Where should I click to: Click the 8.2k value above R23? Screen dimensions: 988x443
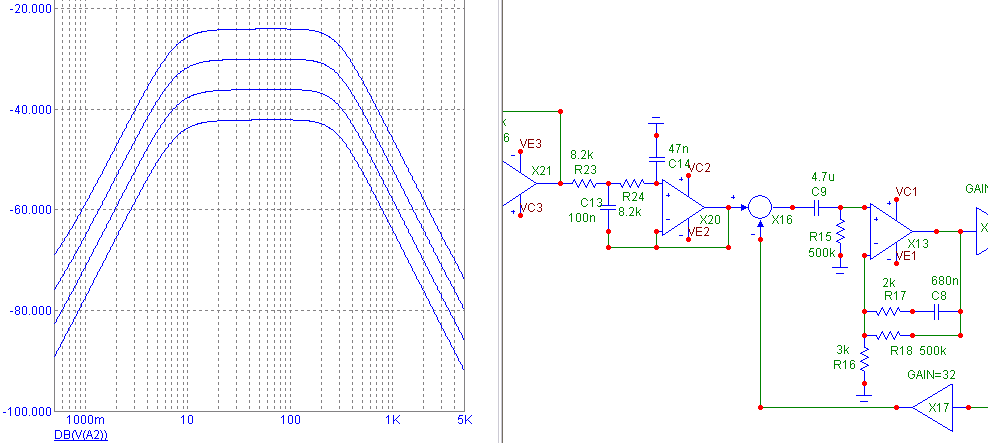(x=583, y=154)
